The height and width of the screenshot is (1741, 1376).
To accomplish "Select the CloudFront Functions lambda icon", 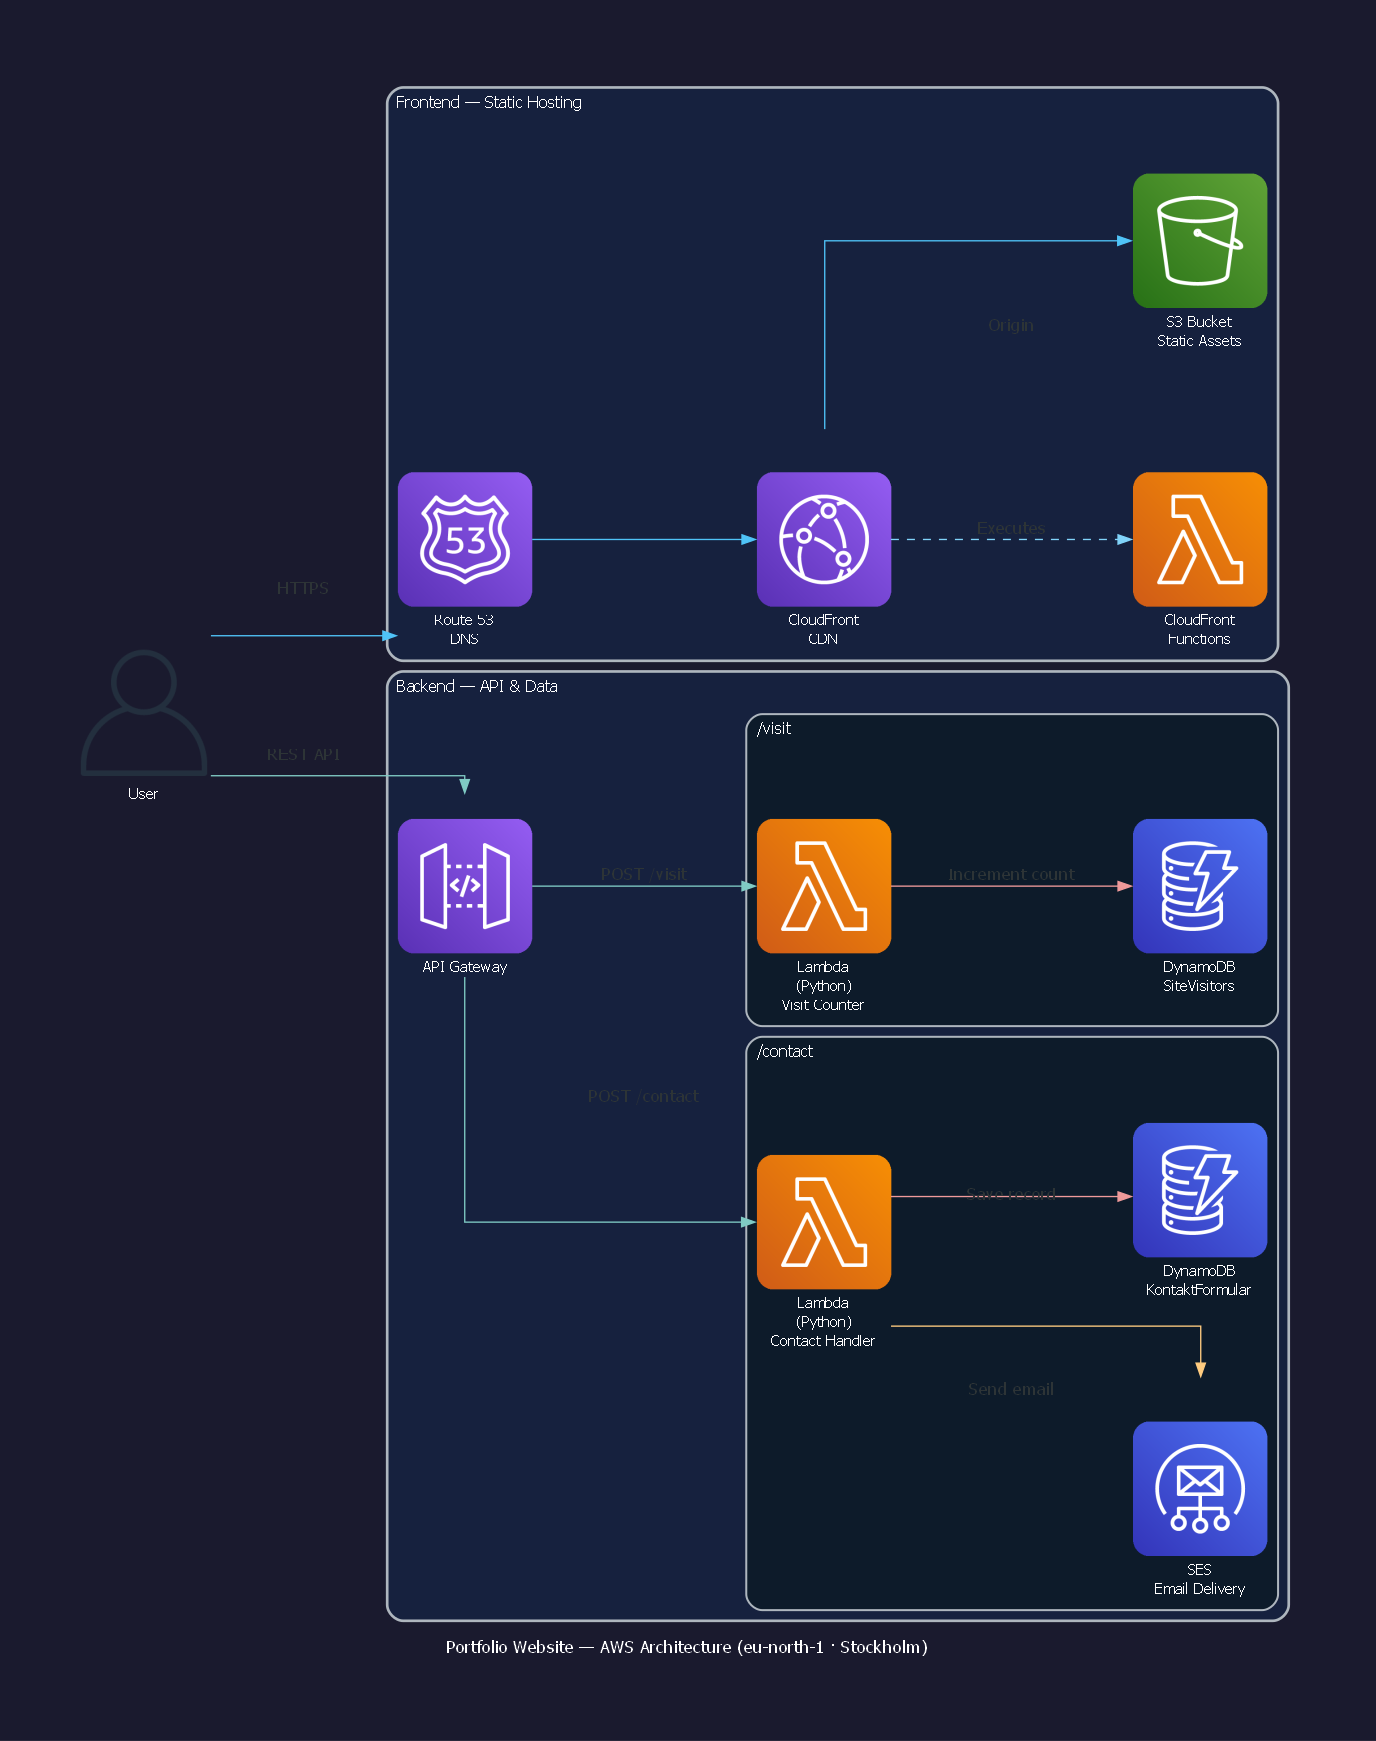I will [x=1199, y=539].
